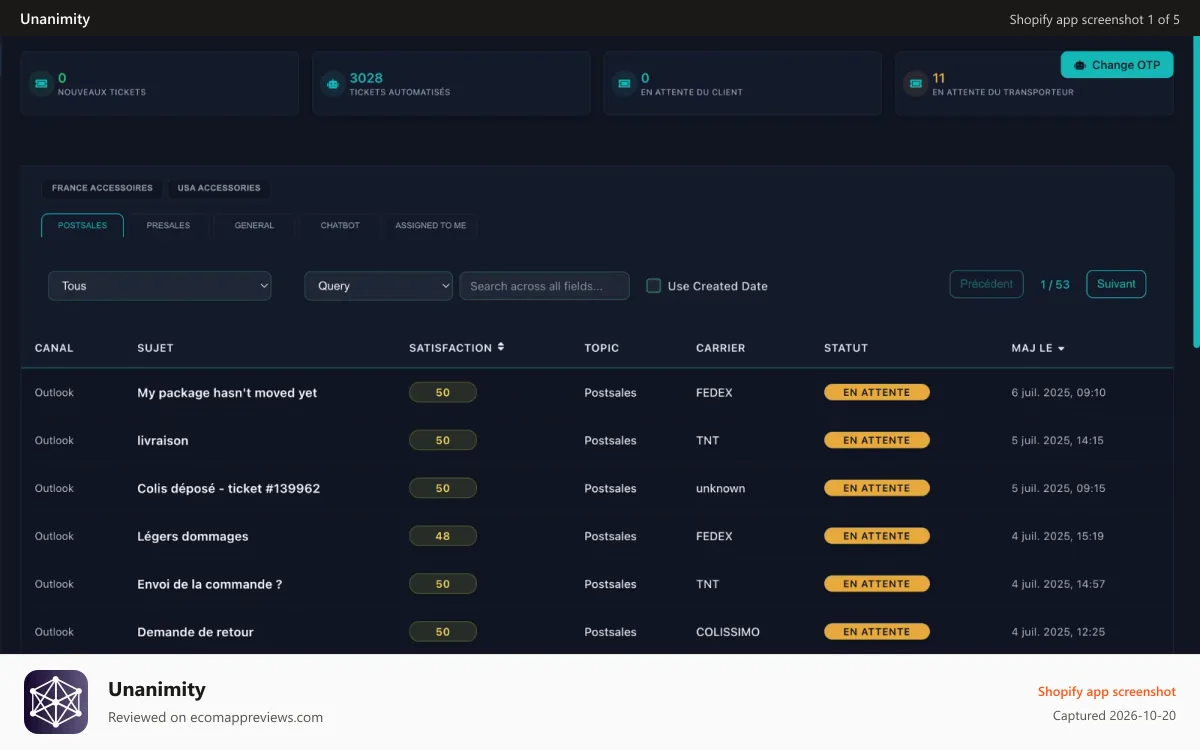
Task: Click the Shopify app screenshot link text
Action: point(1107,692)
